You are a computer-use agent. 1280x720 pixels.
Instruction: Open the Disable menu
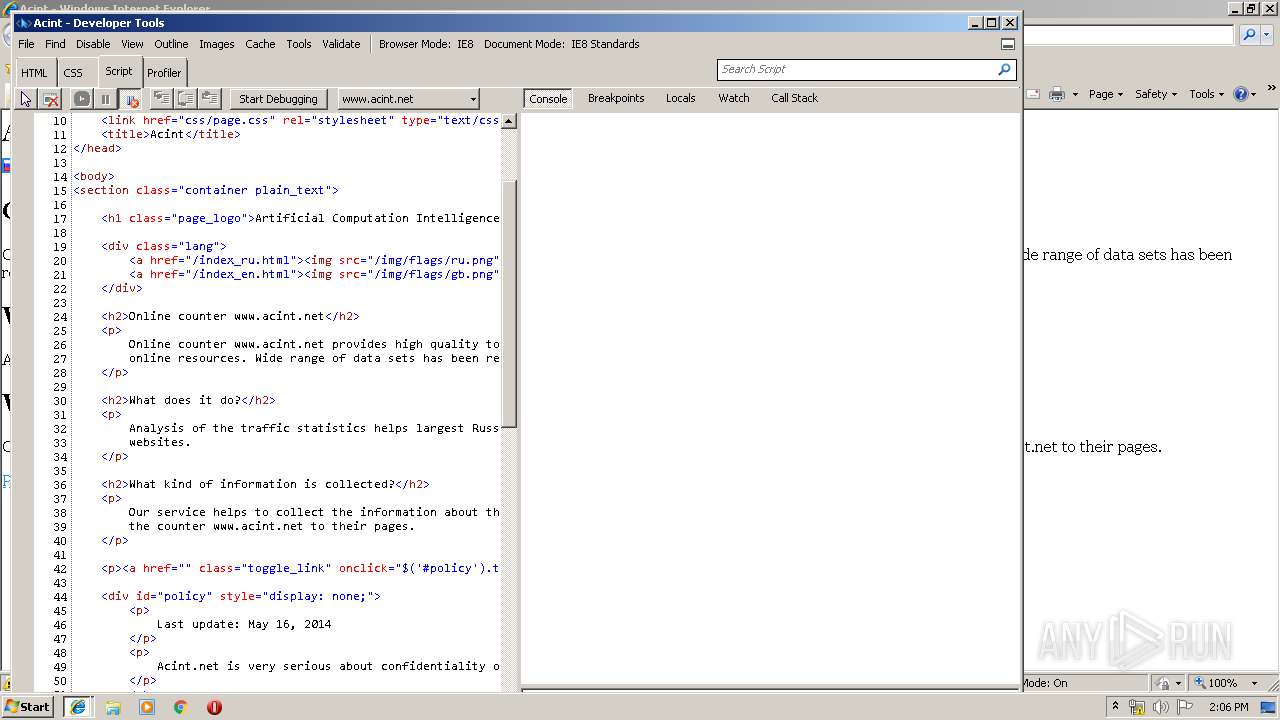[93, 44]
